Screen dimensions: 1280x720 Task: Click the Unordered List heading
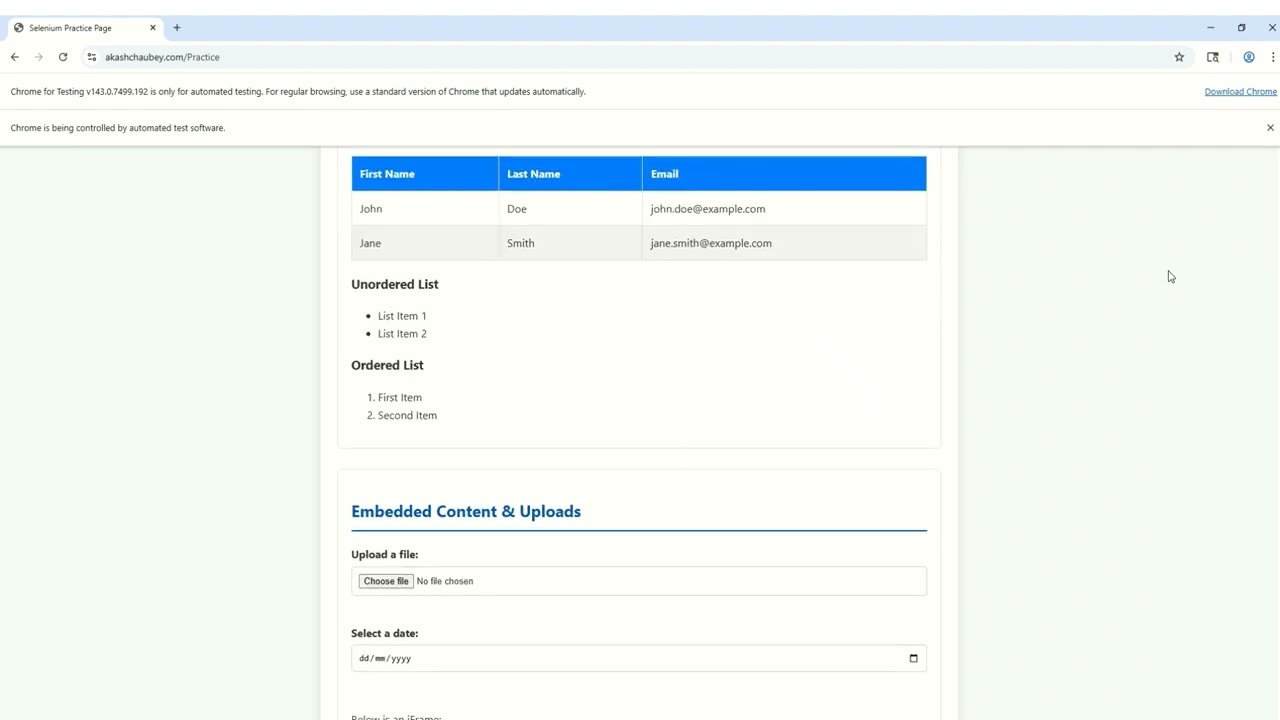pyautogui.click(x=395, y=284)
